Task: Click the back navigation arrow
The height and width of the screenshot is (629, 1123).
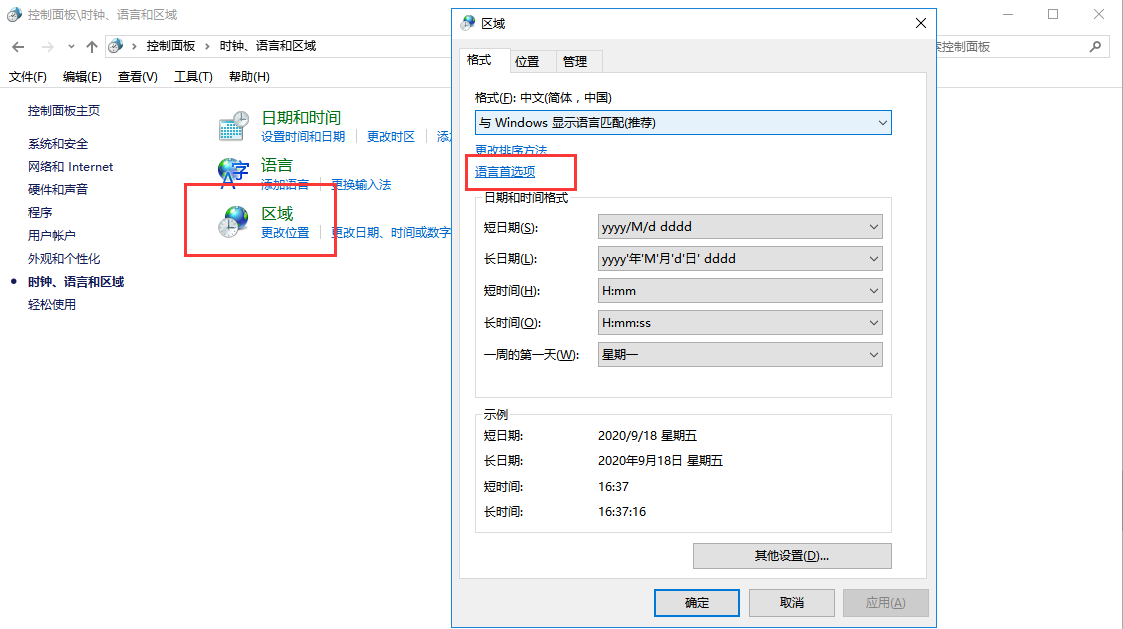Action: (x=18, y=46)
